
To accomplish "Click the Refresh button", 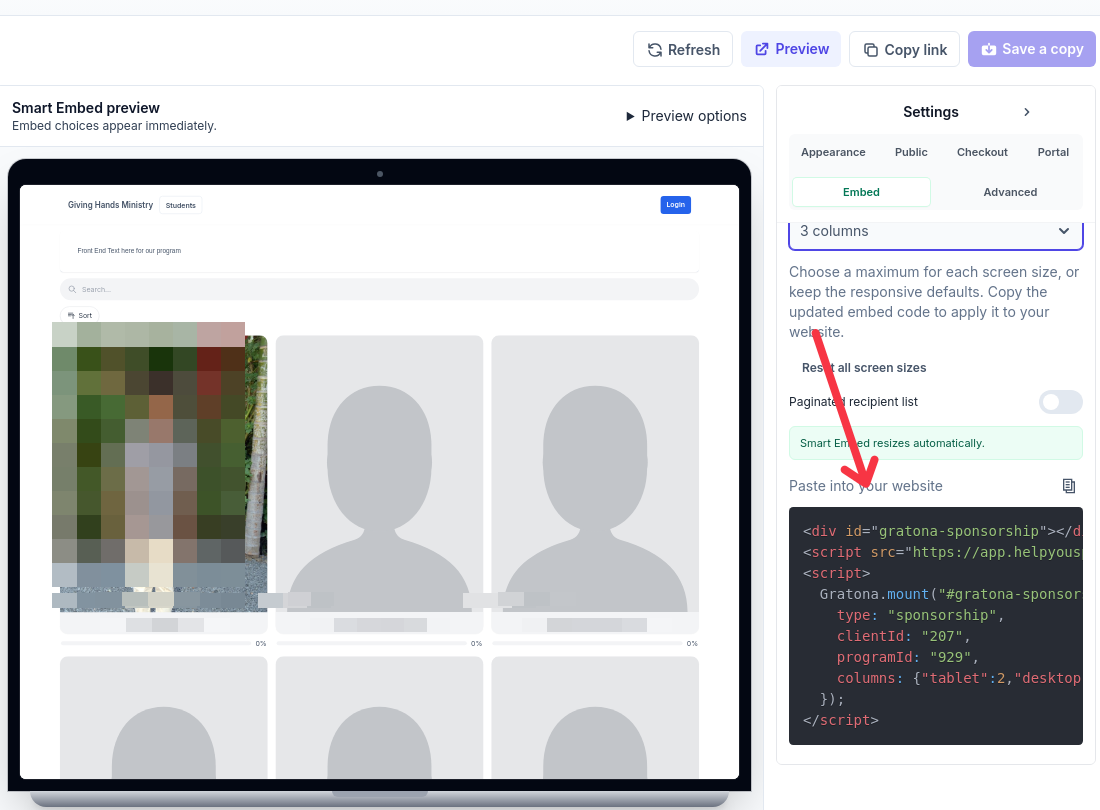I will pyautogui.click(x=683, y=49).
